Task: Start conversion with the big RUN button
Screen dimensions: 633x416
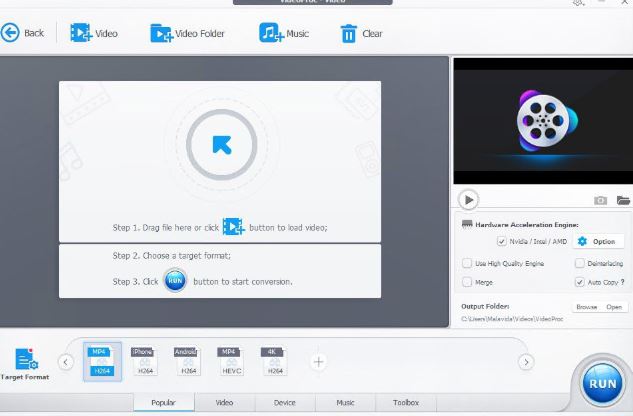Action: click(x=602, y=383)
